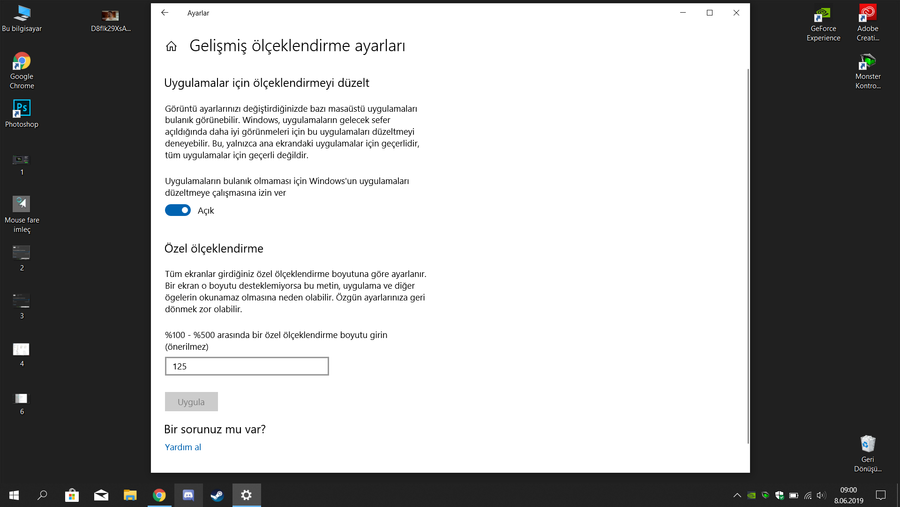Screen dimensions: 900x507
Task: Open the Photoshop desktop shortcut
Action: click(x=22, y=114)
